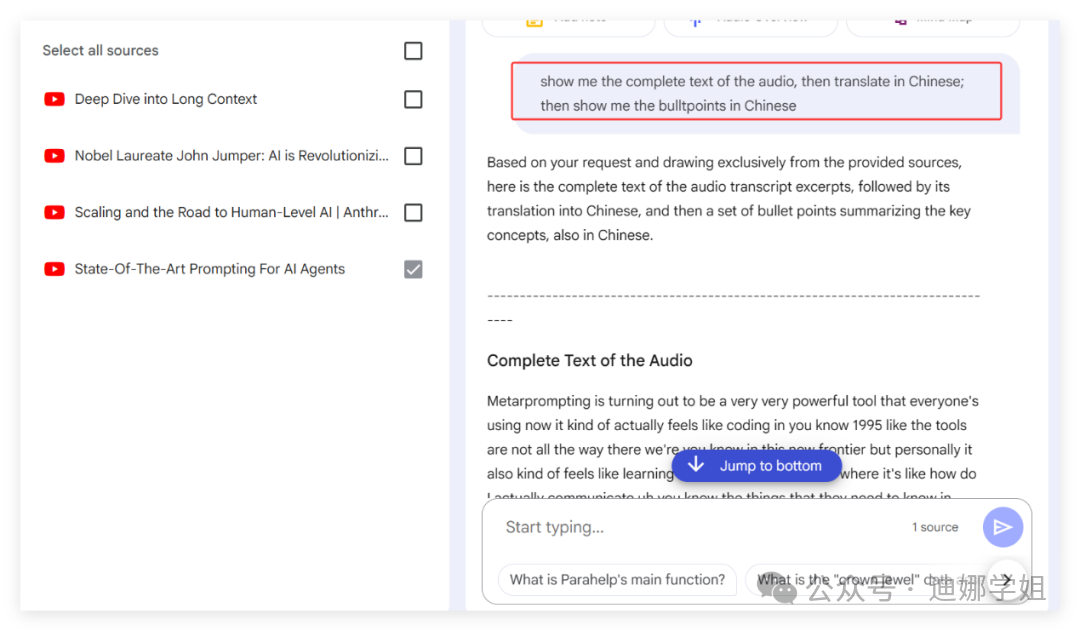Open Scaling and the Road to Human-Level AI source
The height and width of the screenshot is (631, 1080).
[x=231, y=212]
